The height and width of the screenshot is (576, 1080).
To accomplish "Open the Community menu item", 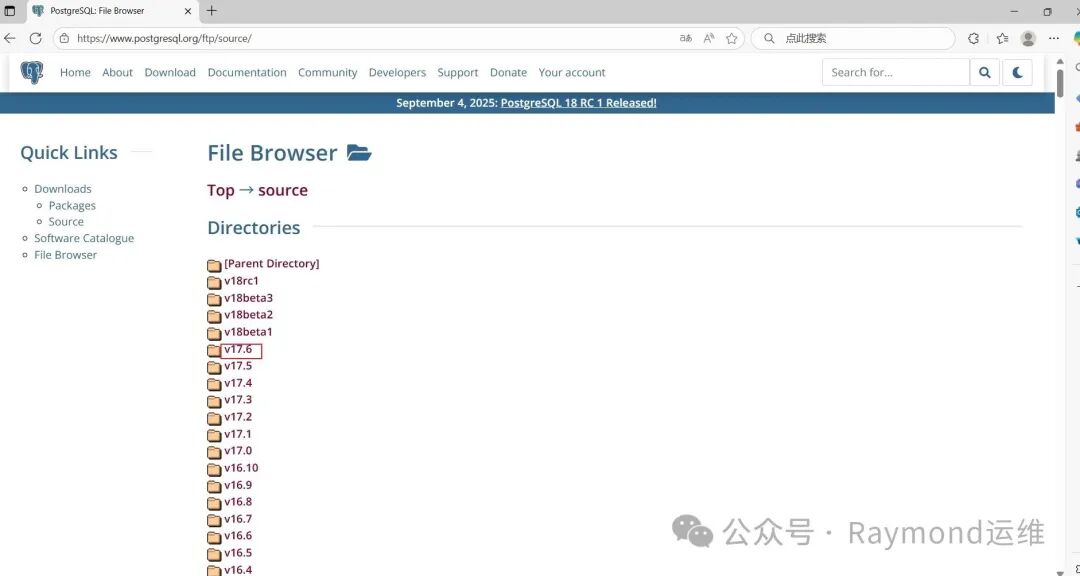I will click(x=328, y=72).
